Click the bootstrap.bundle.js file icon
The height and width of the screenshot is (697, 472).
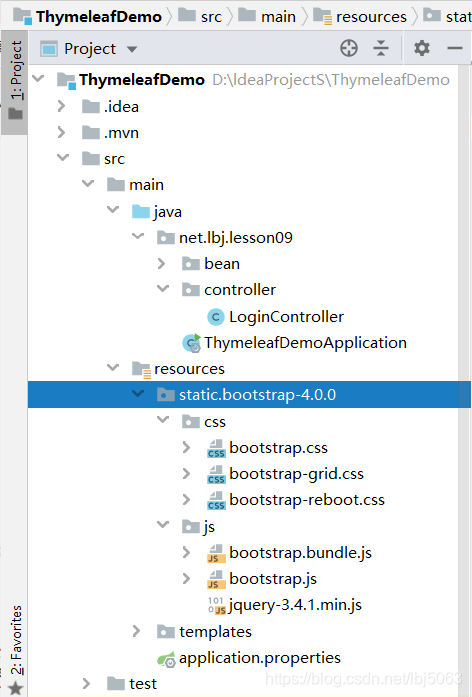pyautogui.click(x=216, y=553)
